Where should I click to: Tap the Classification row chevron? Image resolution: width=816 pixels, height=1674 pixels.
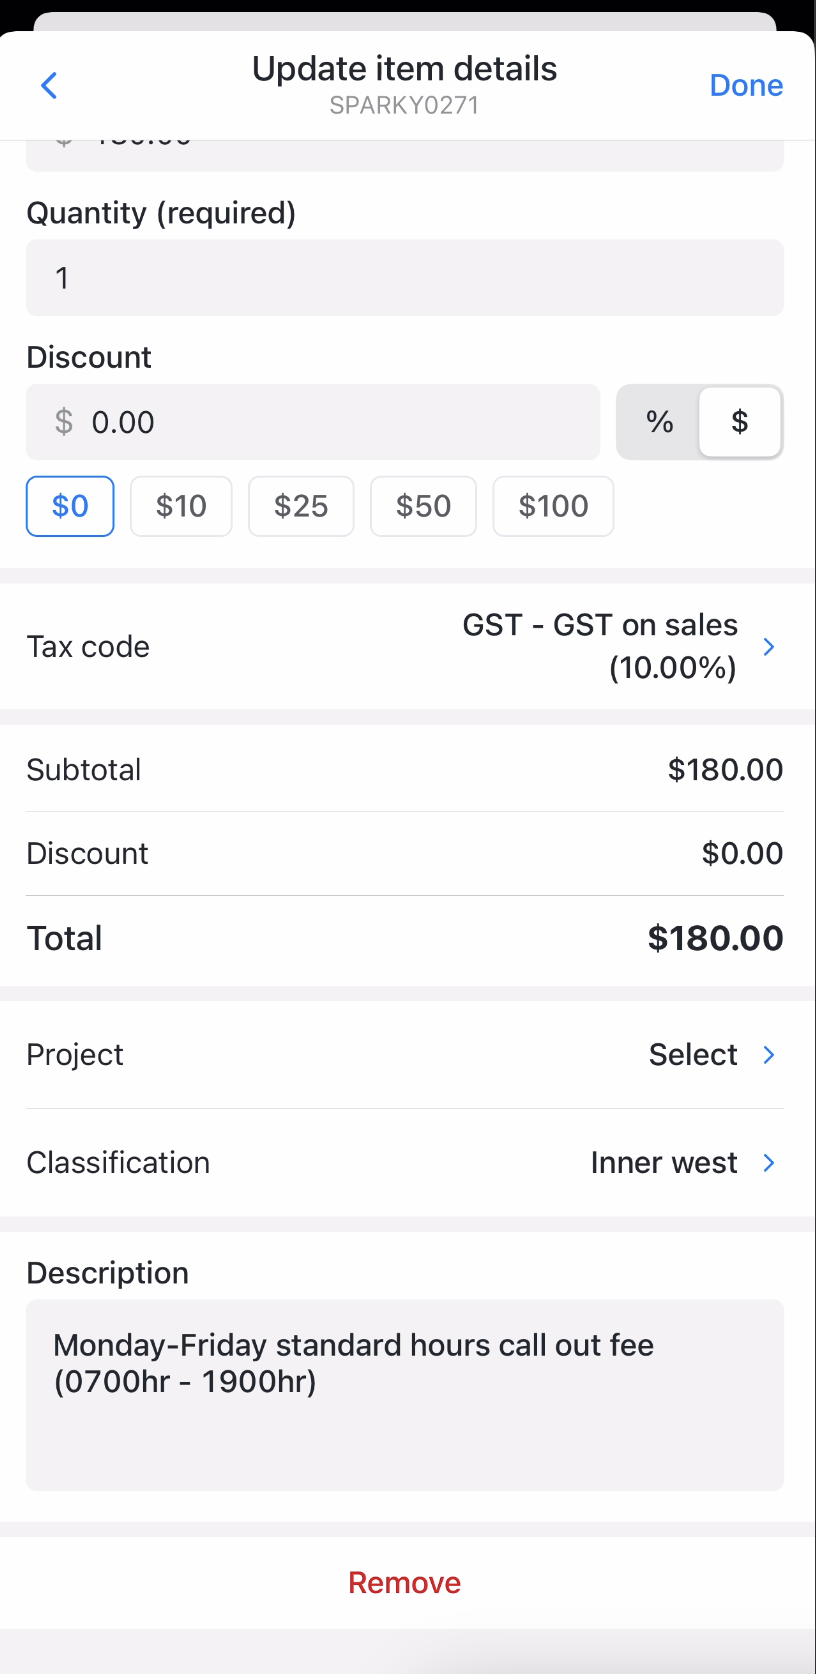coord(768,1162)
